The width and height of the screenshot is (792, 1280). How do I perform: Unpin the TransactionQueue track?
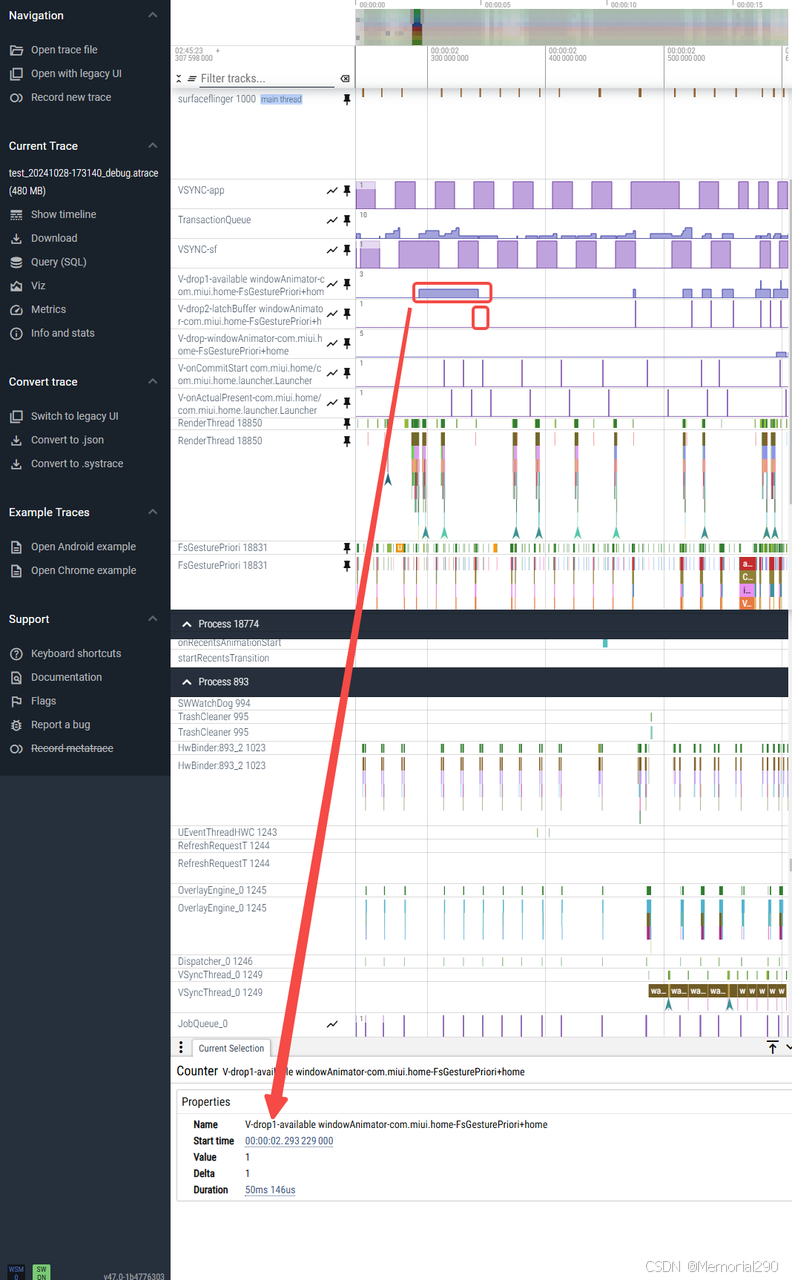tap(347, 220)
